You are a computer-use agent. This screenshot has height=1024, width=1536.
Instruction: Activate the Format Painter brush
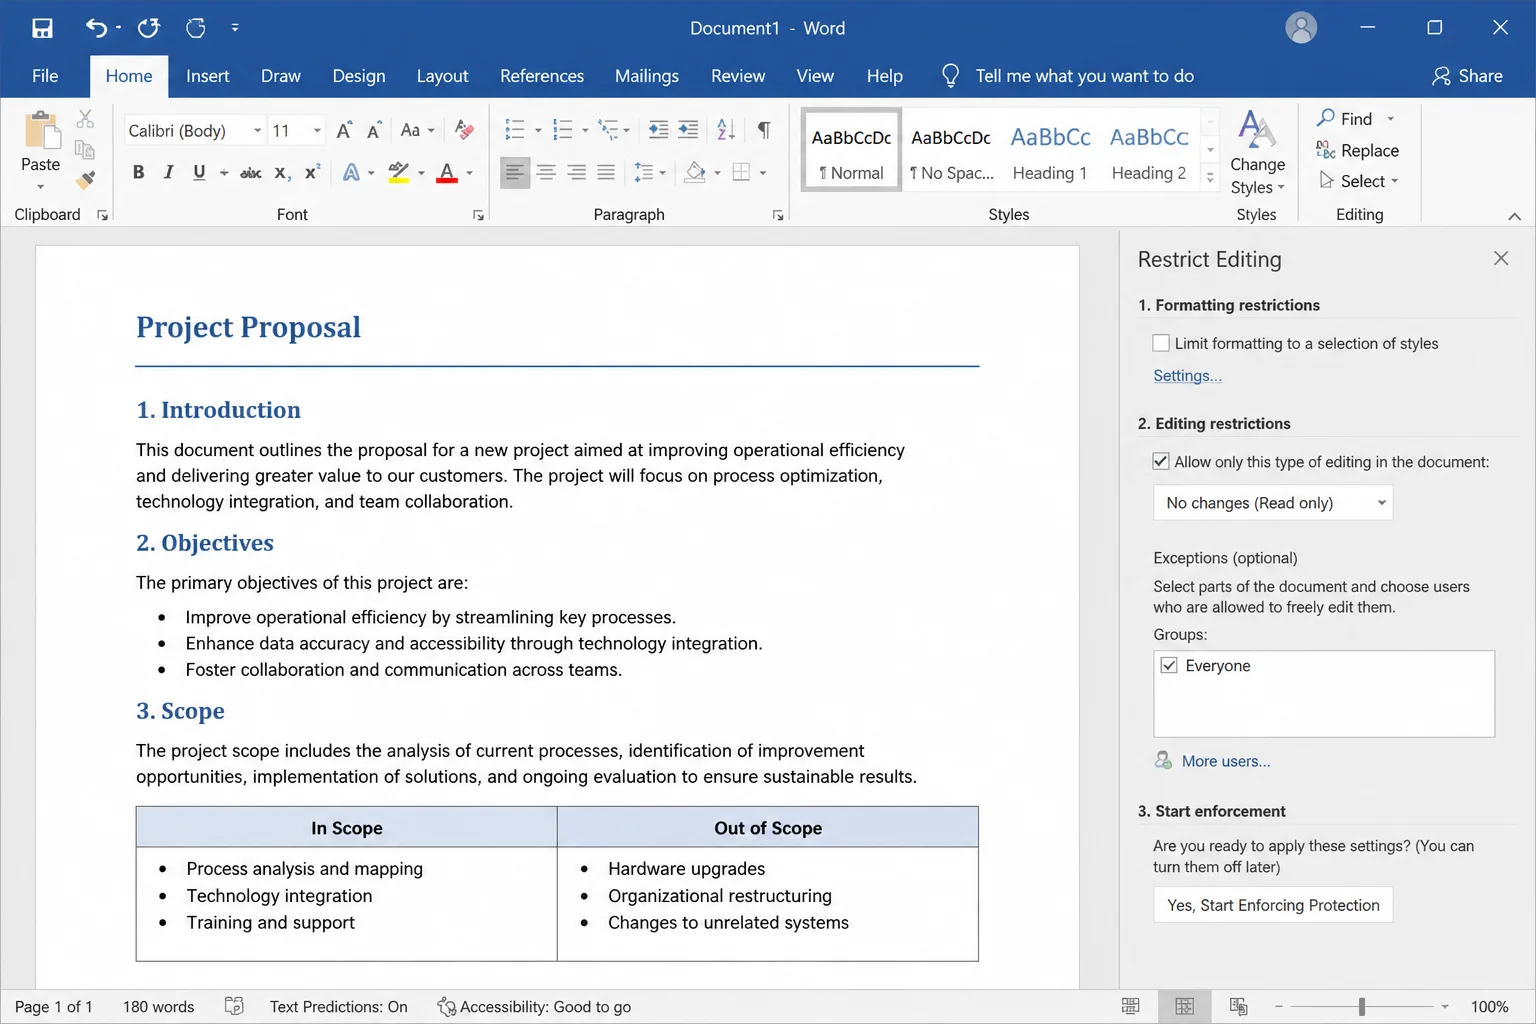85,180
